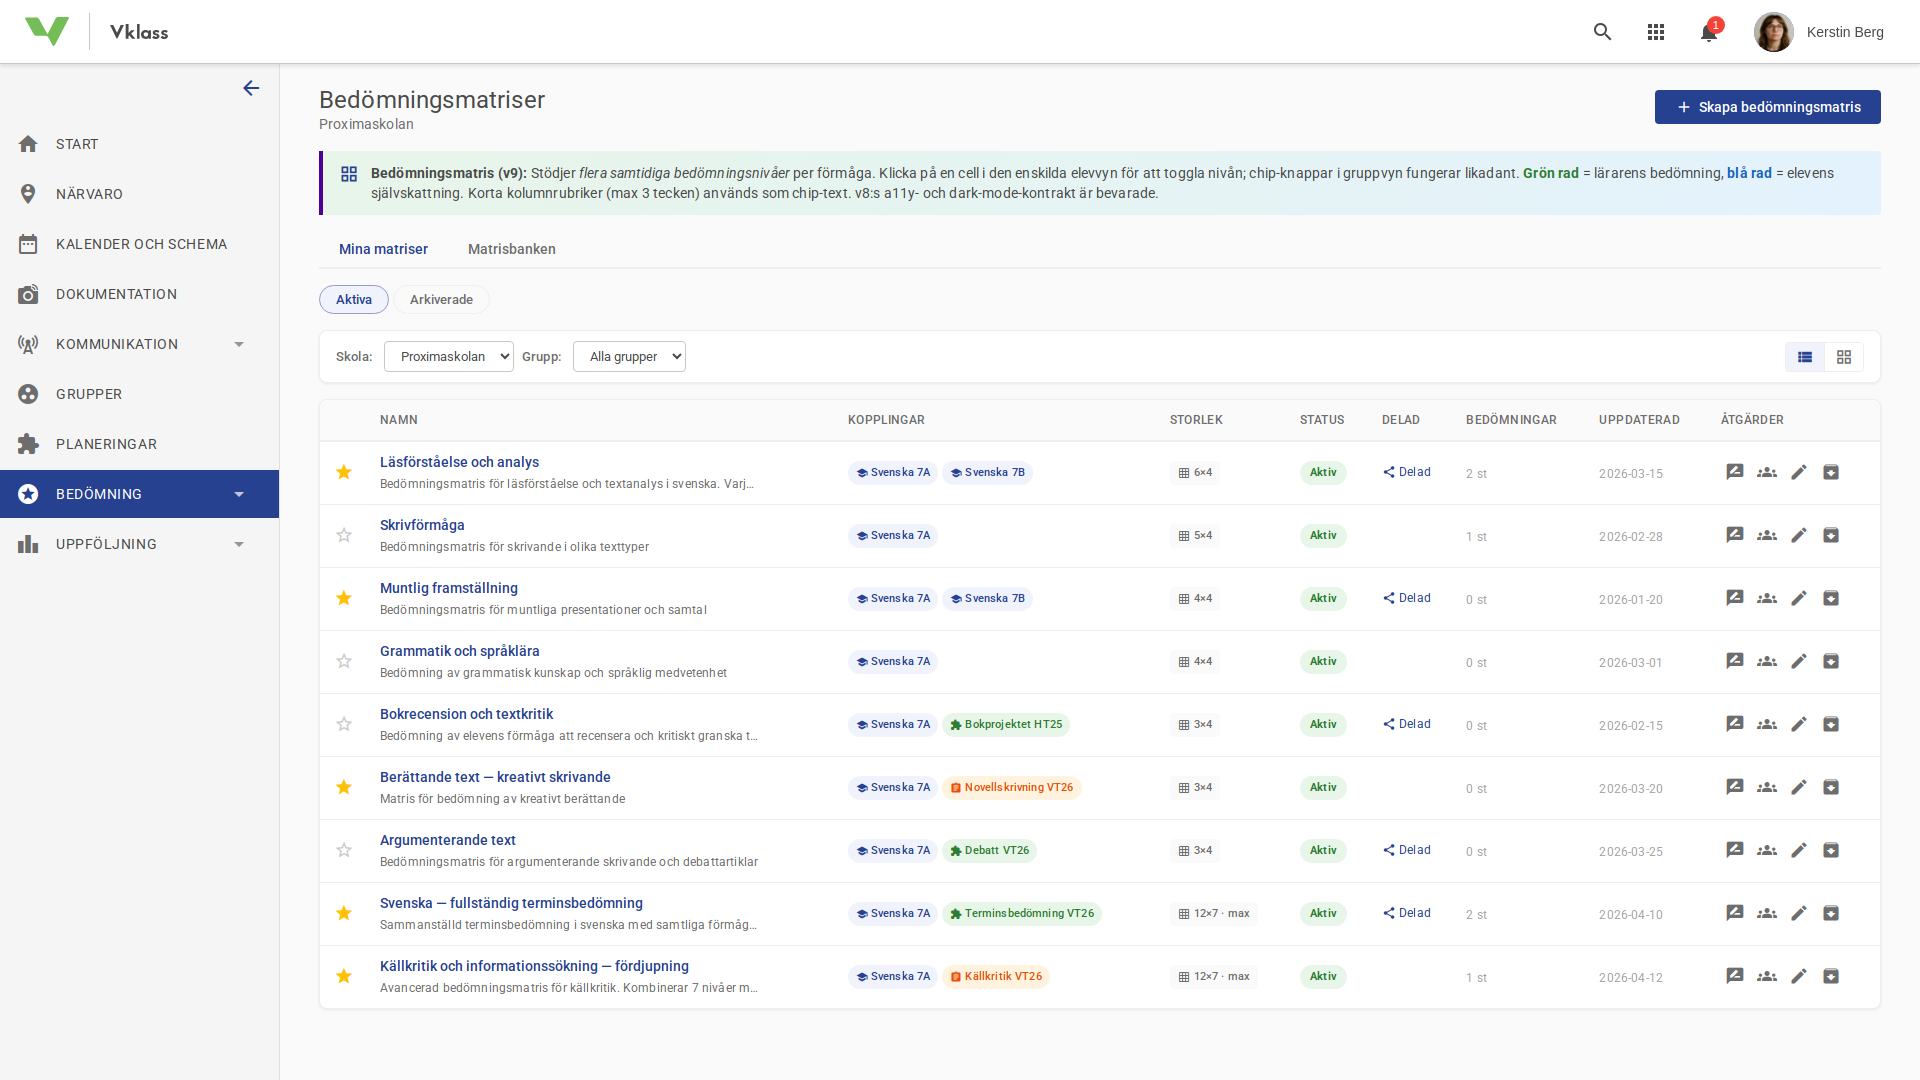Open Grupper in sidebar

[x=139, y=394]
